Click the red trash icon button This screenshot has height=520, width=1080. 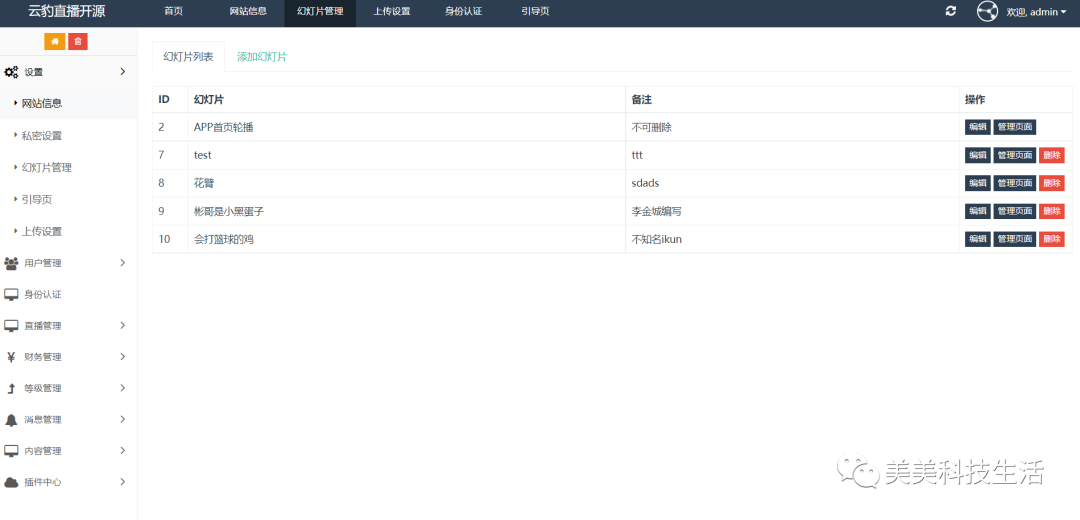point(78,41)
